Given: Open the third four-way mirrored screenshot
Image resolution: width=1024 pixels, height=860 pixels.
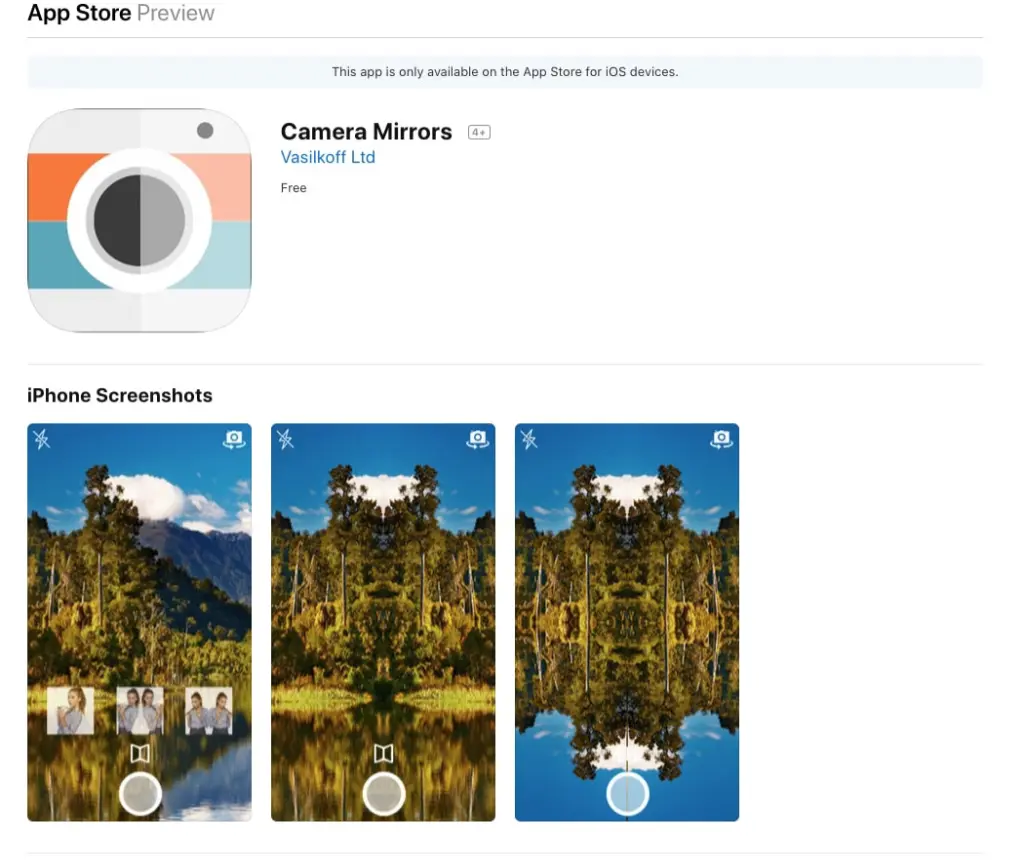Looking at the screenshot, I should tap(626, 622).
